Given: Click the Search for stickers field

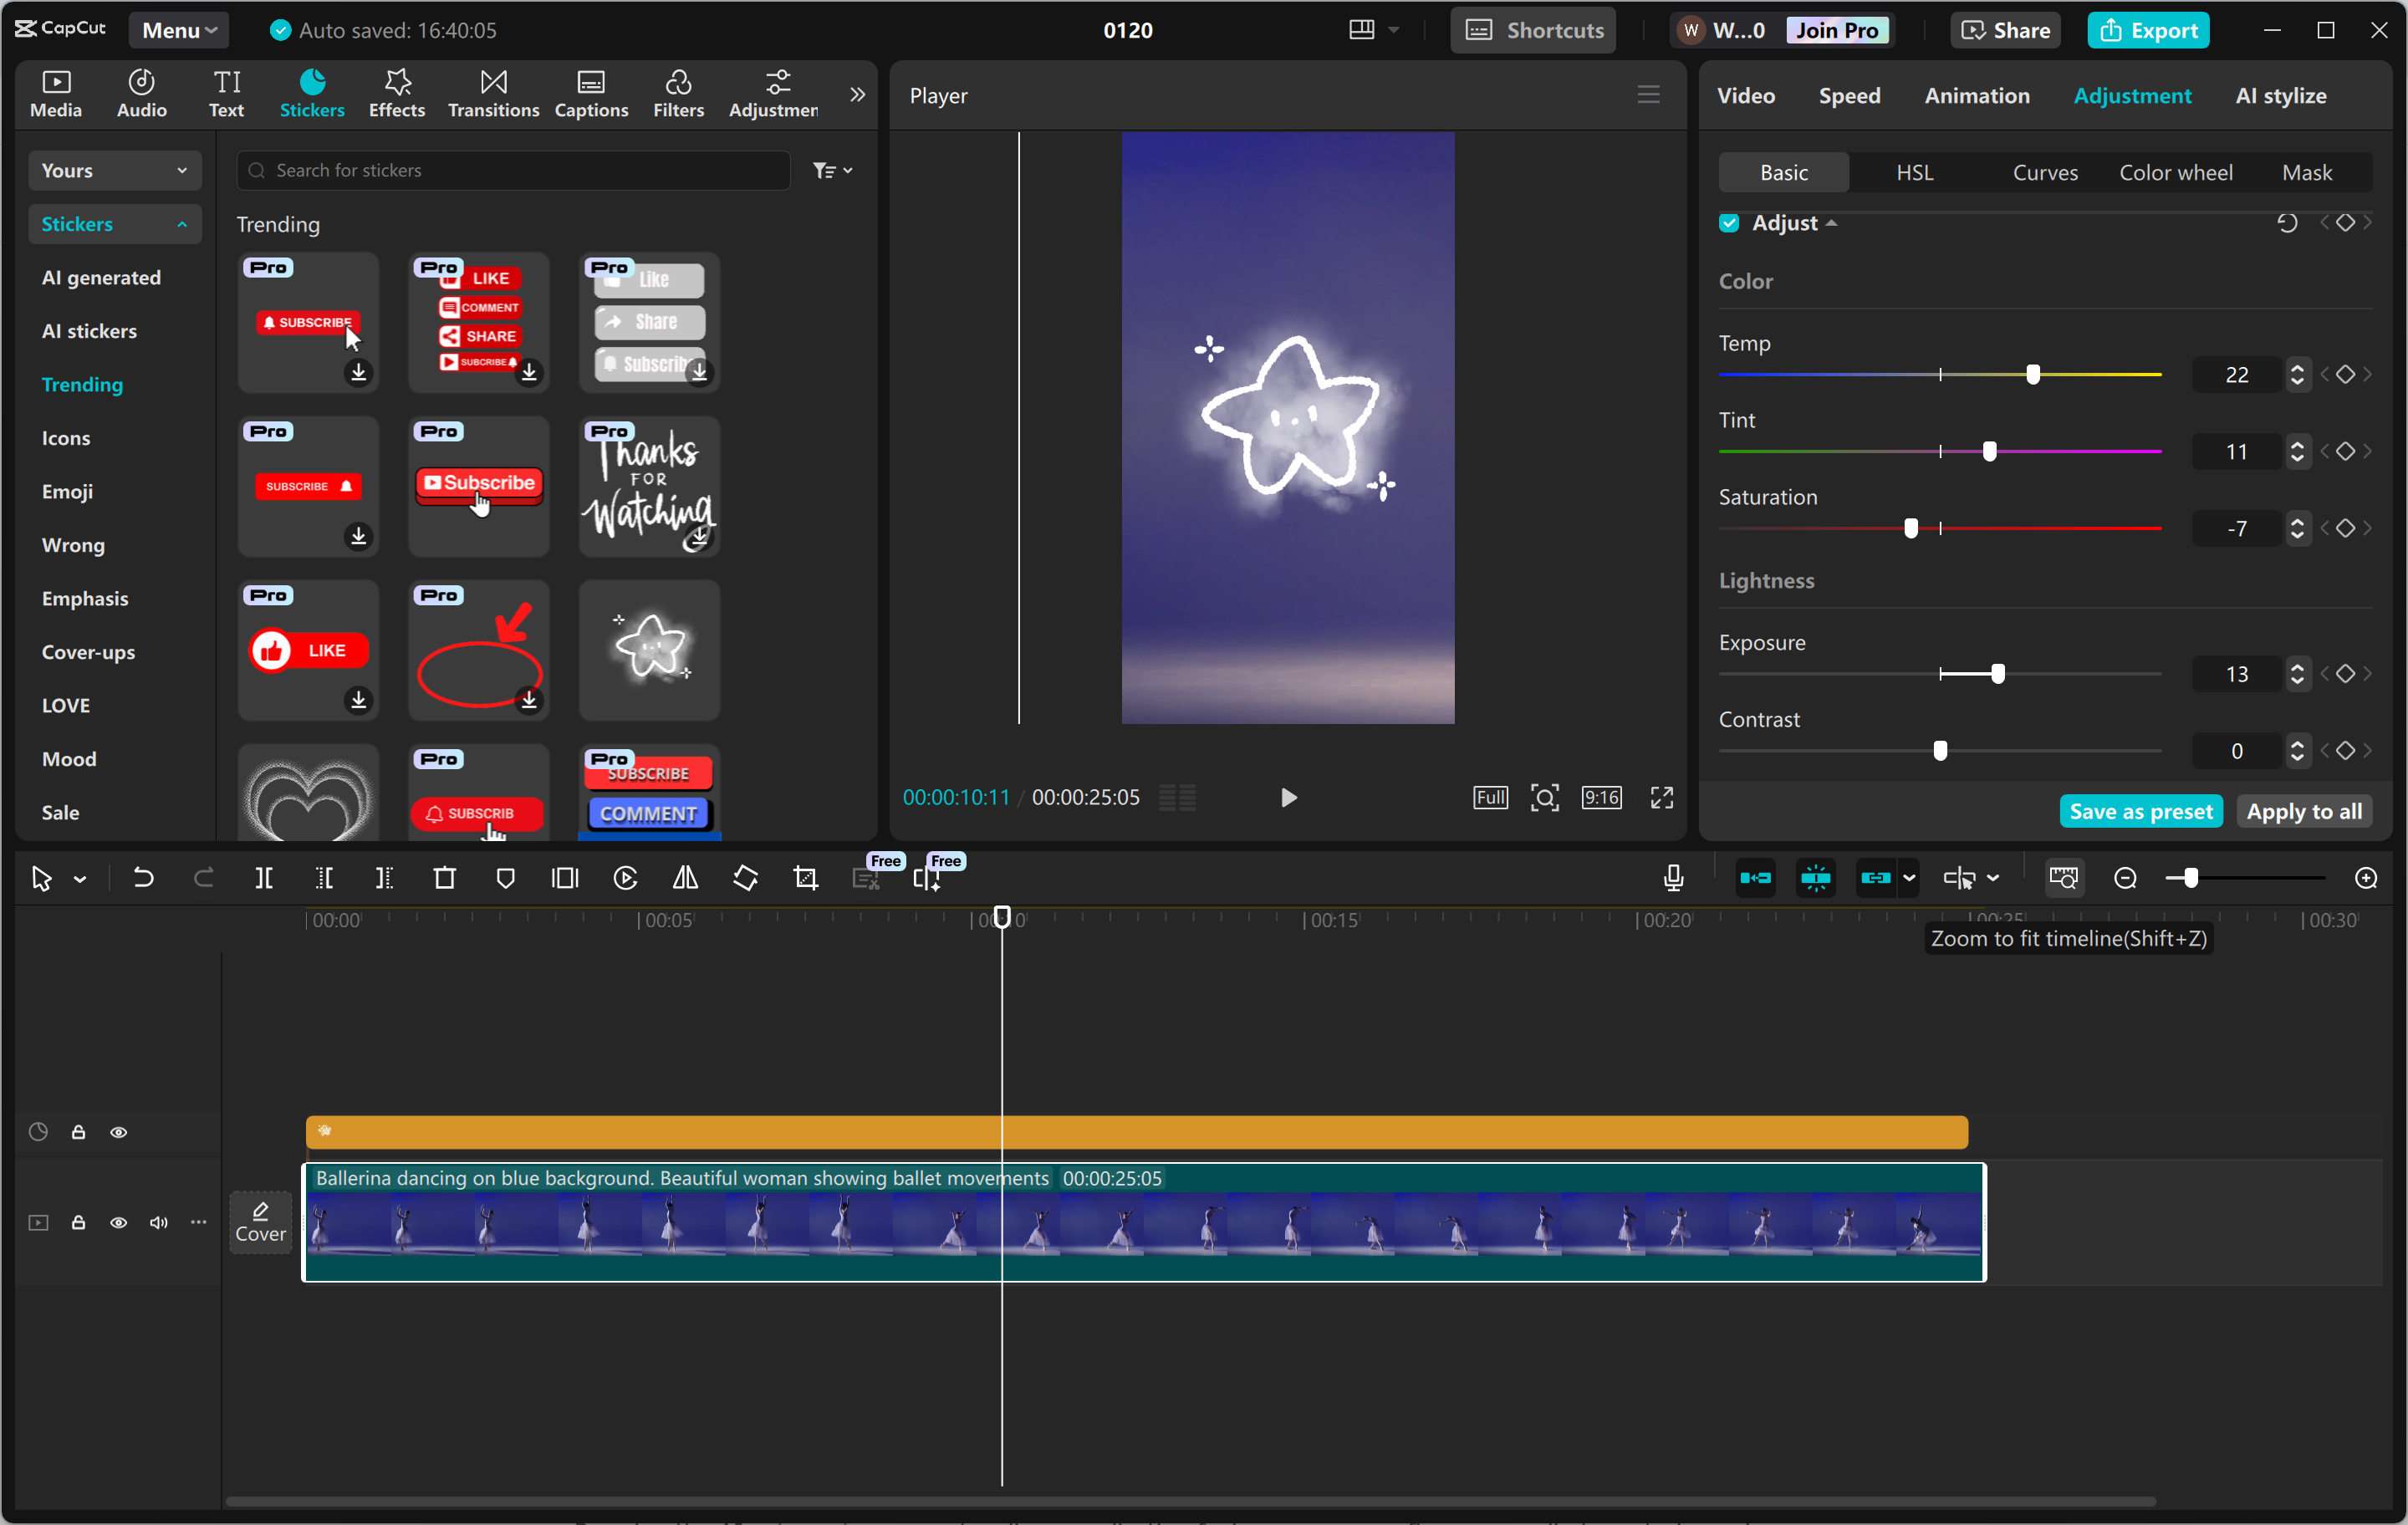Looking at the screenshot, I should 515,170.
